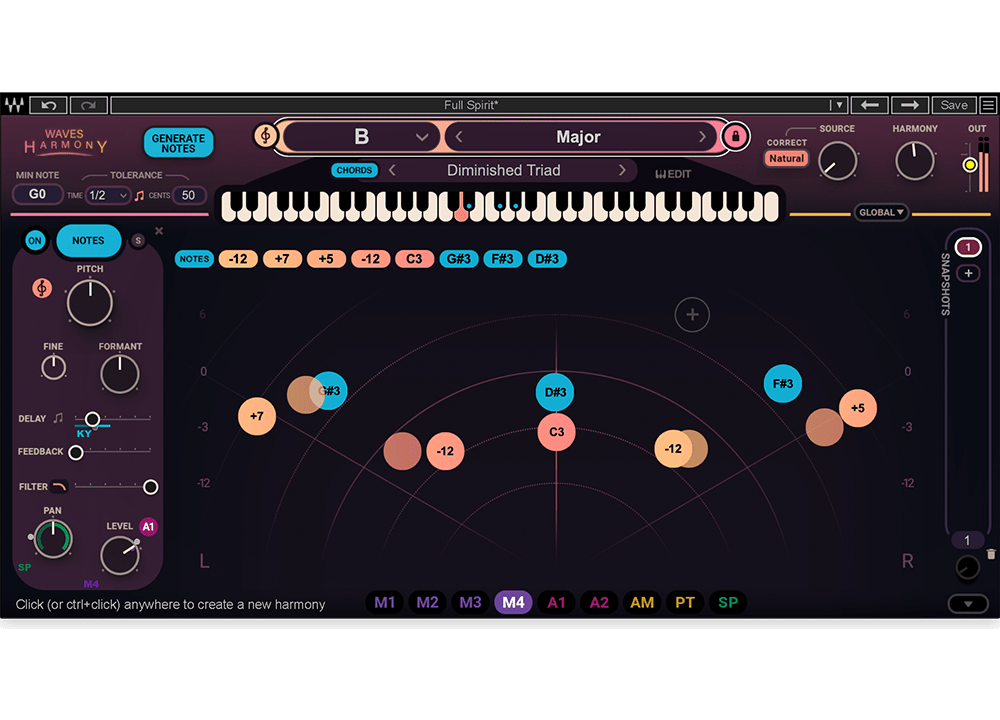Select the M1 modulator tab

pos(385,603)
